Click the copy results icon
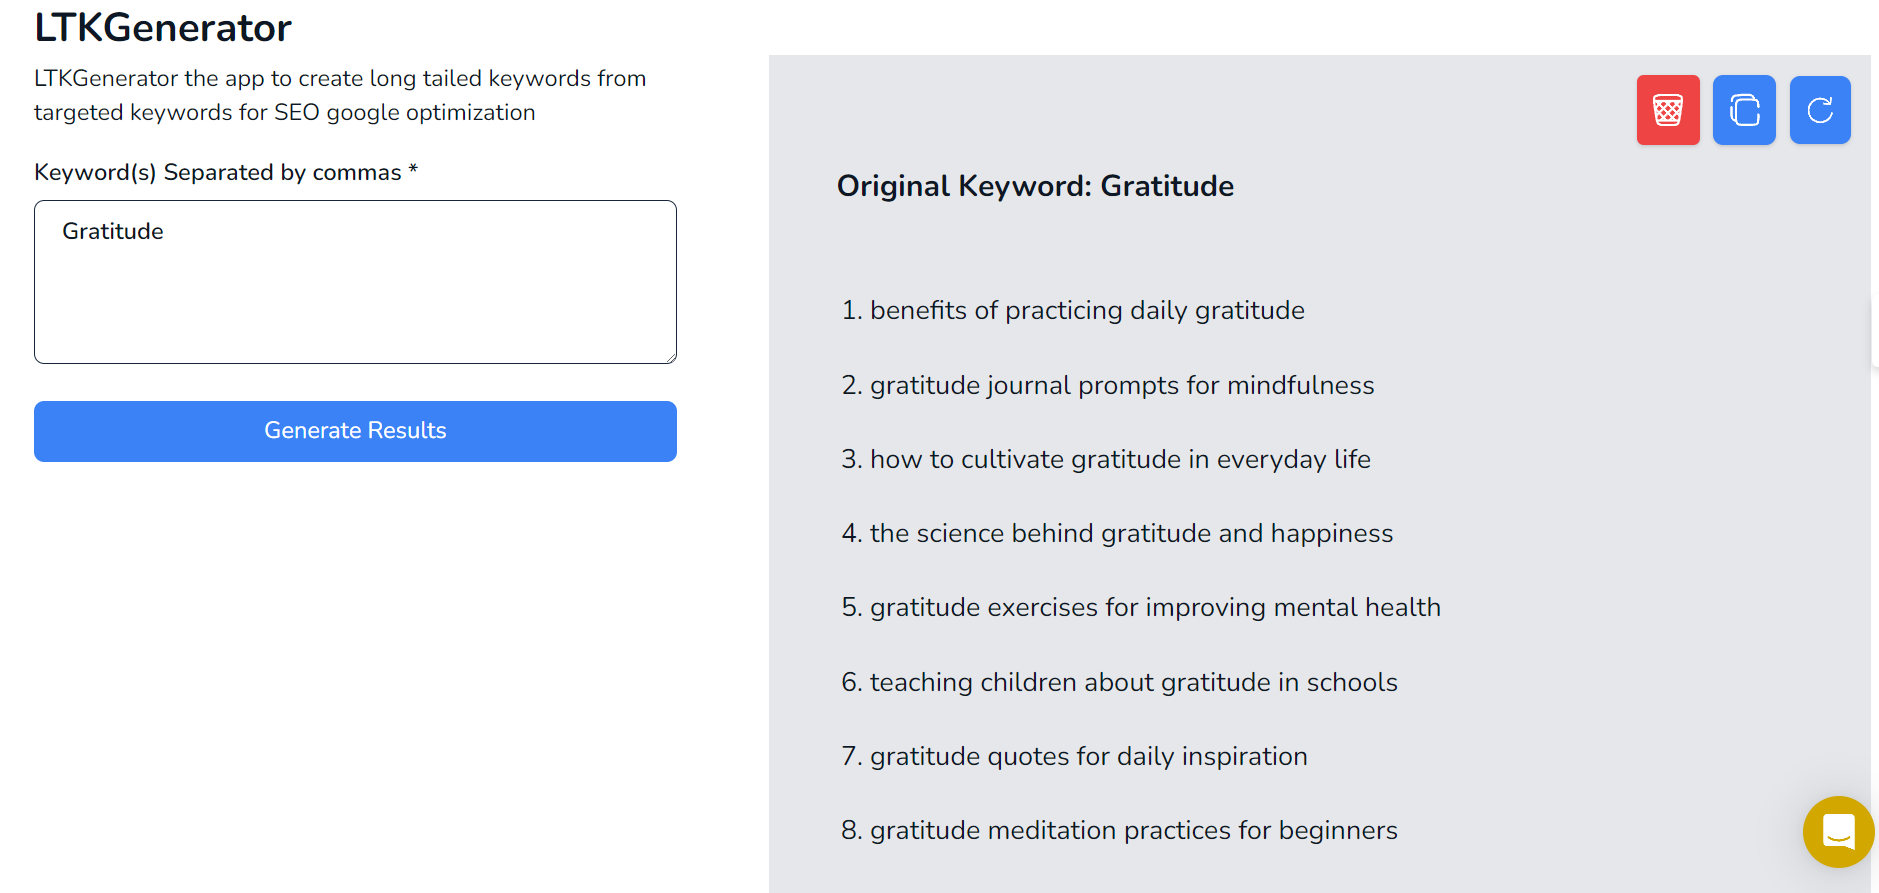1879x893 pixels. tap(1744, 110)
